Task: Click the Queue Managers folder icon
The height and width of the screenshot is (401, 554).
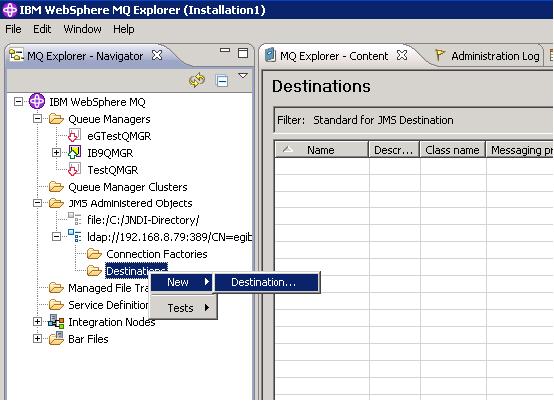Action: point(56,119)
